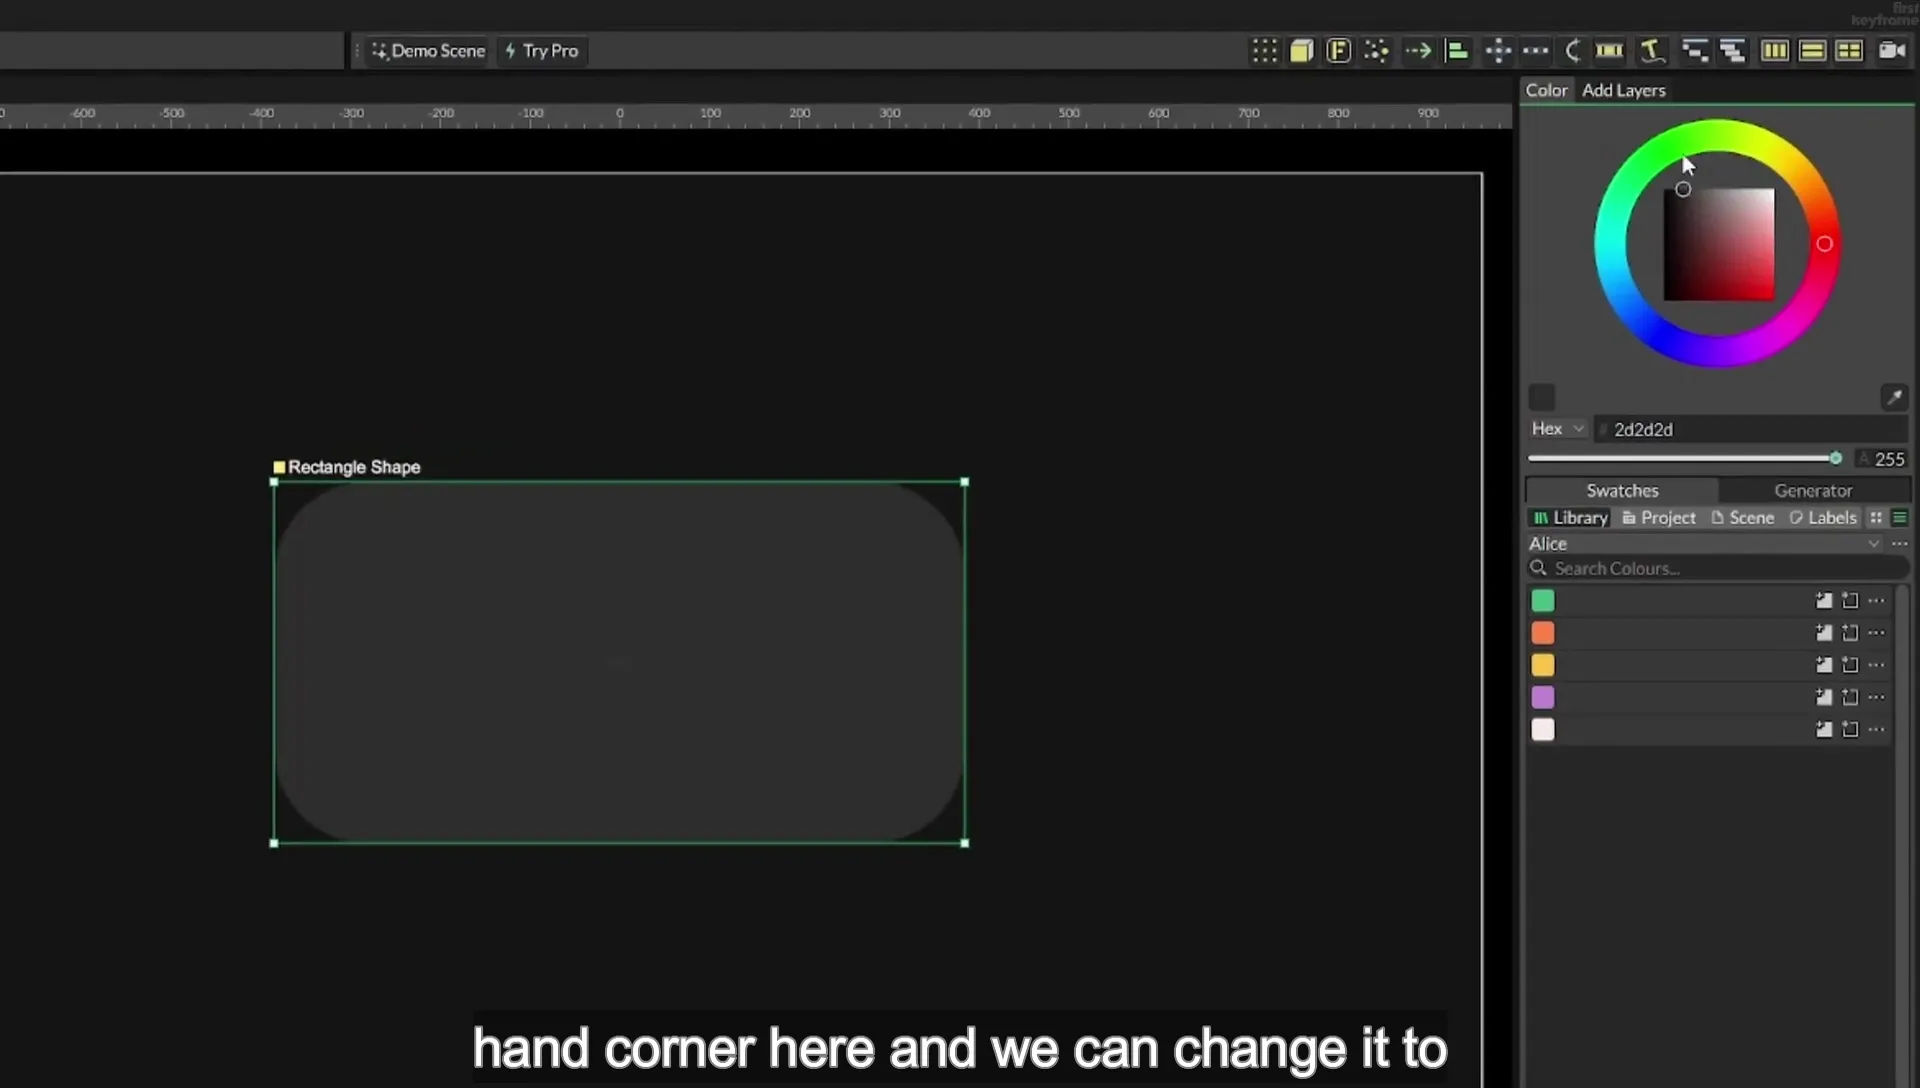1920x1088 pixels.
Task: Click the yellow film strip icon
Action: [x=1609, y=51]
